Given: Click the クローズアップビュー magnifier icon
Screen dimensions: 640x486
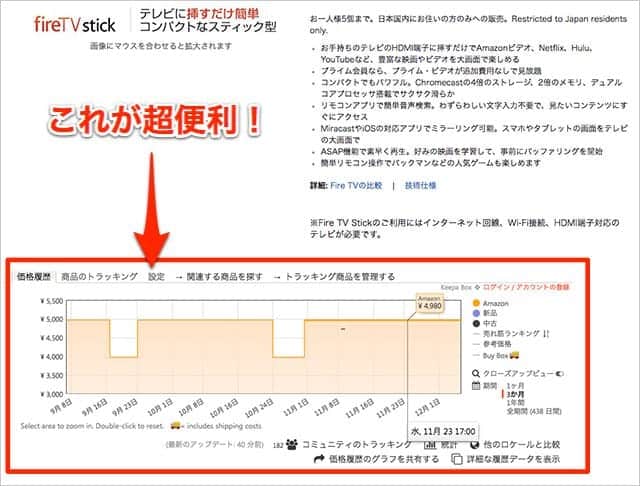Looking at the screenshot, I should point(476,373).
